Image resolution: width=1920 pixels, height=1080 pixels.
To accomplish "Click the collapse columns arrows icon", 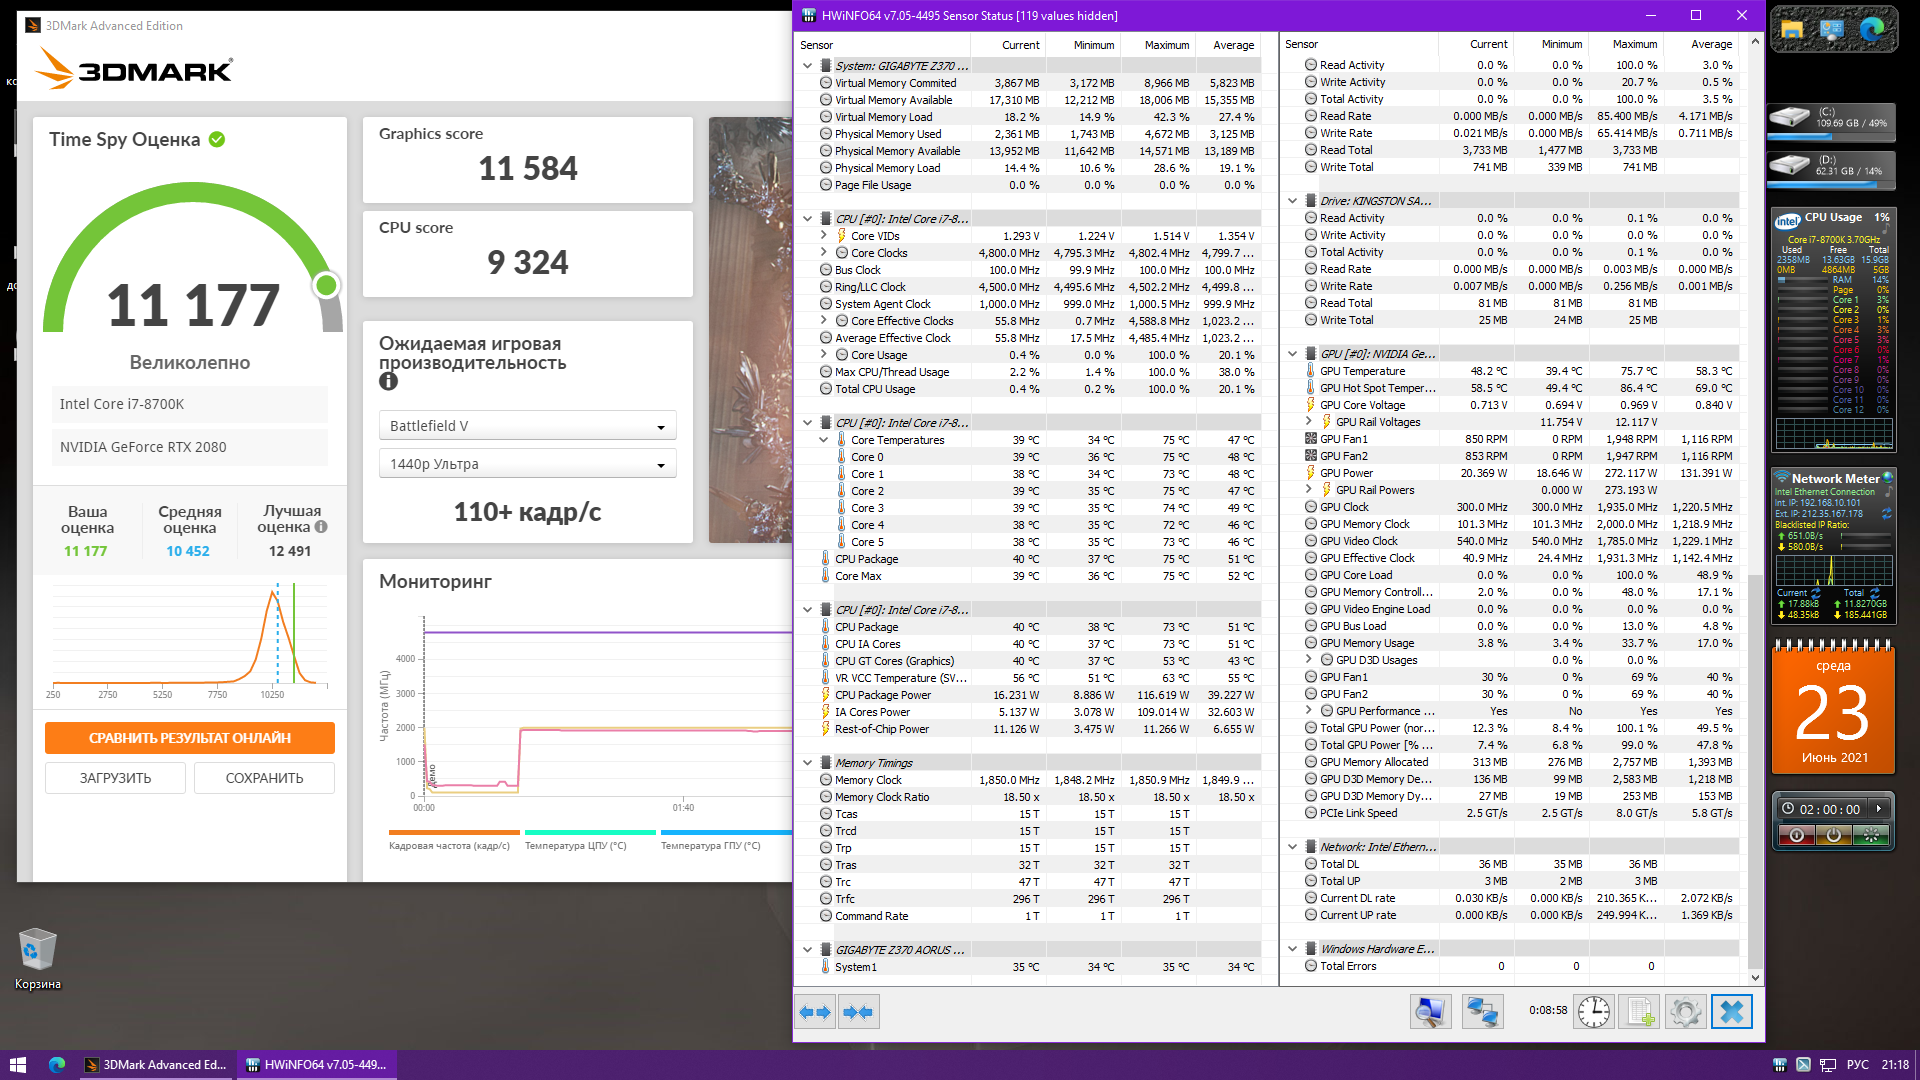I will click(858, 1012).
